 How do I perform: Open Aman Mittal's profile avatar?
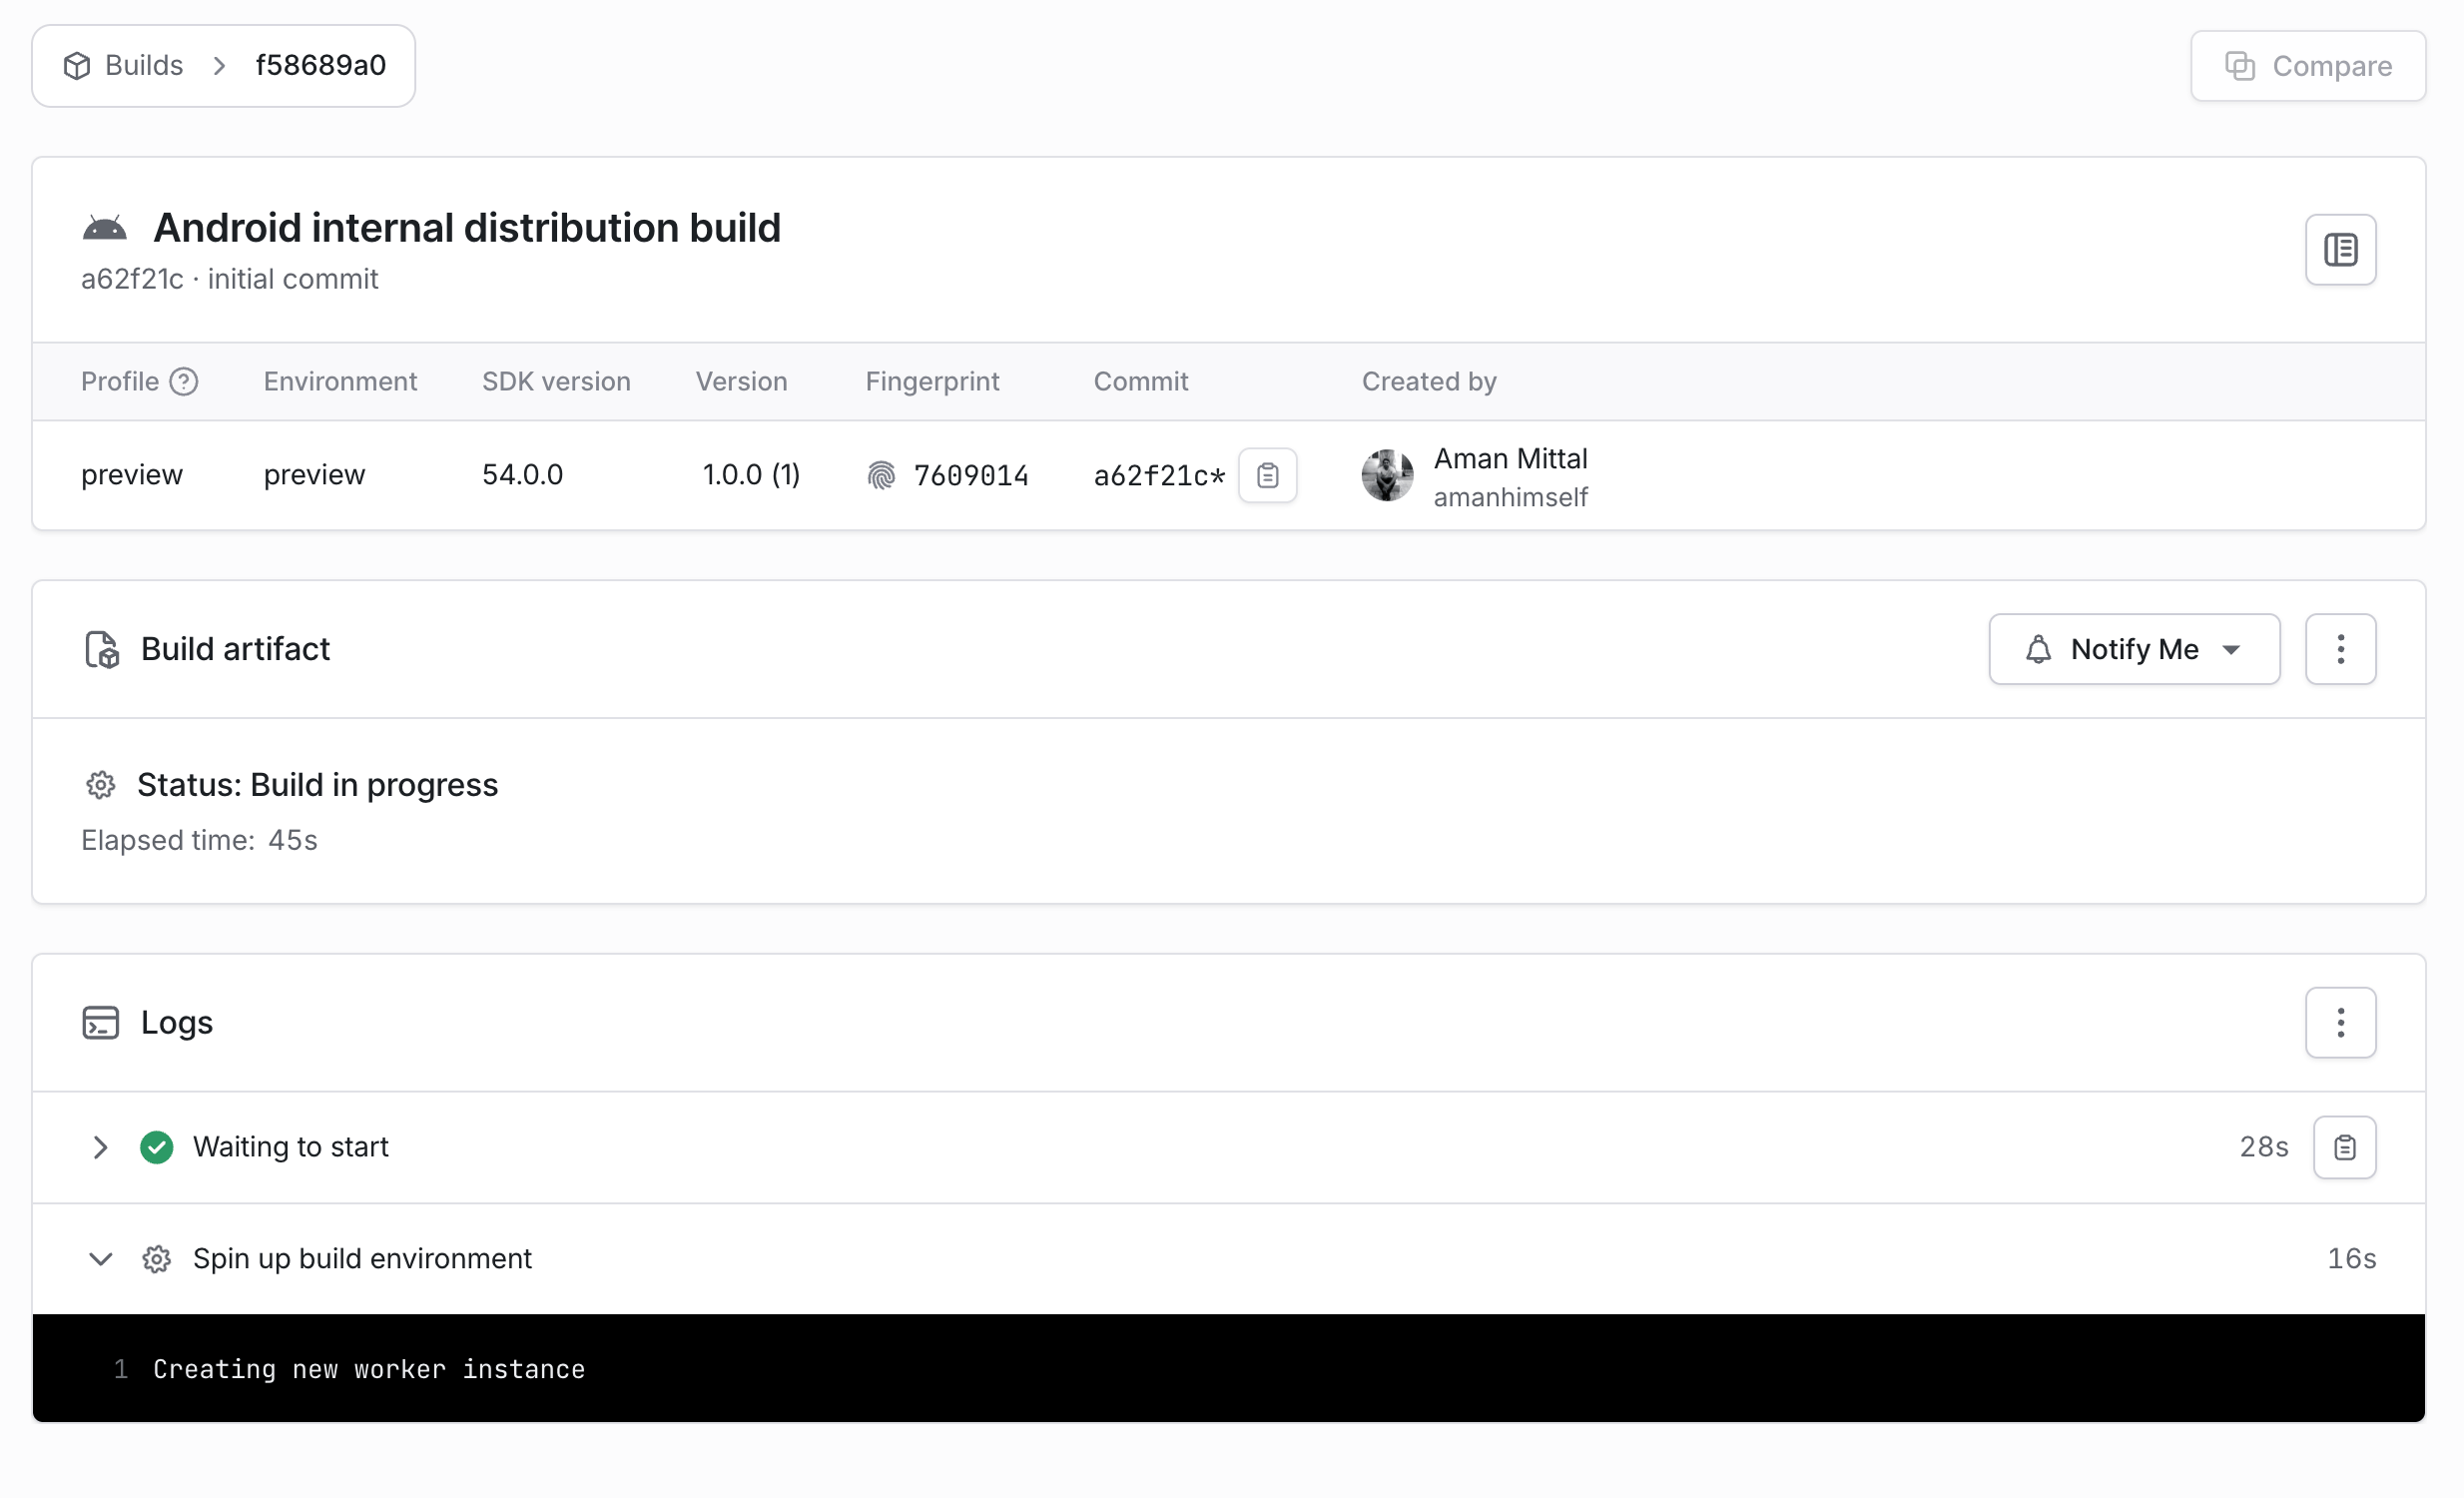tap(1387, 475)
